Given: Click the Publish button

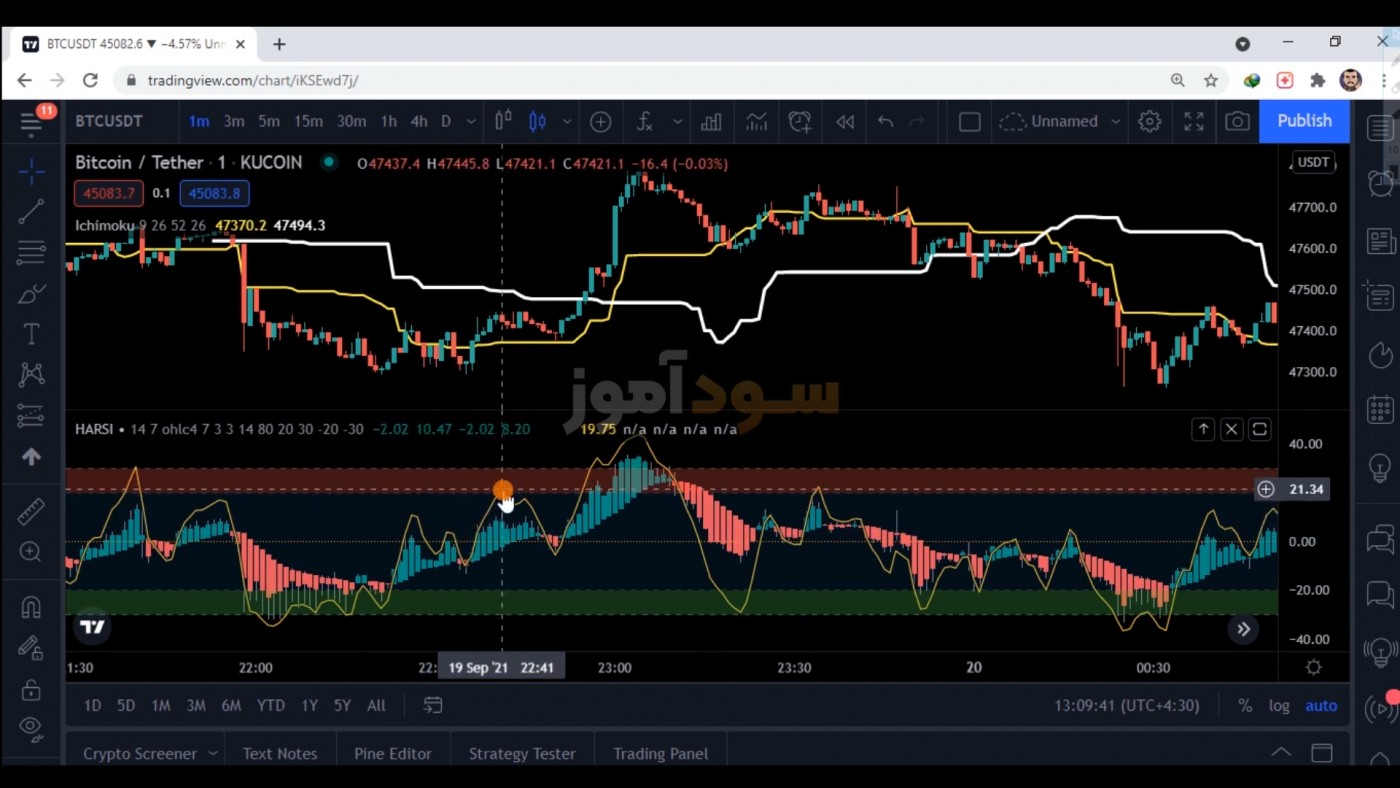Looking at the screenshot, I should click(1304, 121).
